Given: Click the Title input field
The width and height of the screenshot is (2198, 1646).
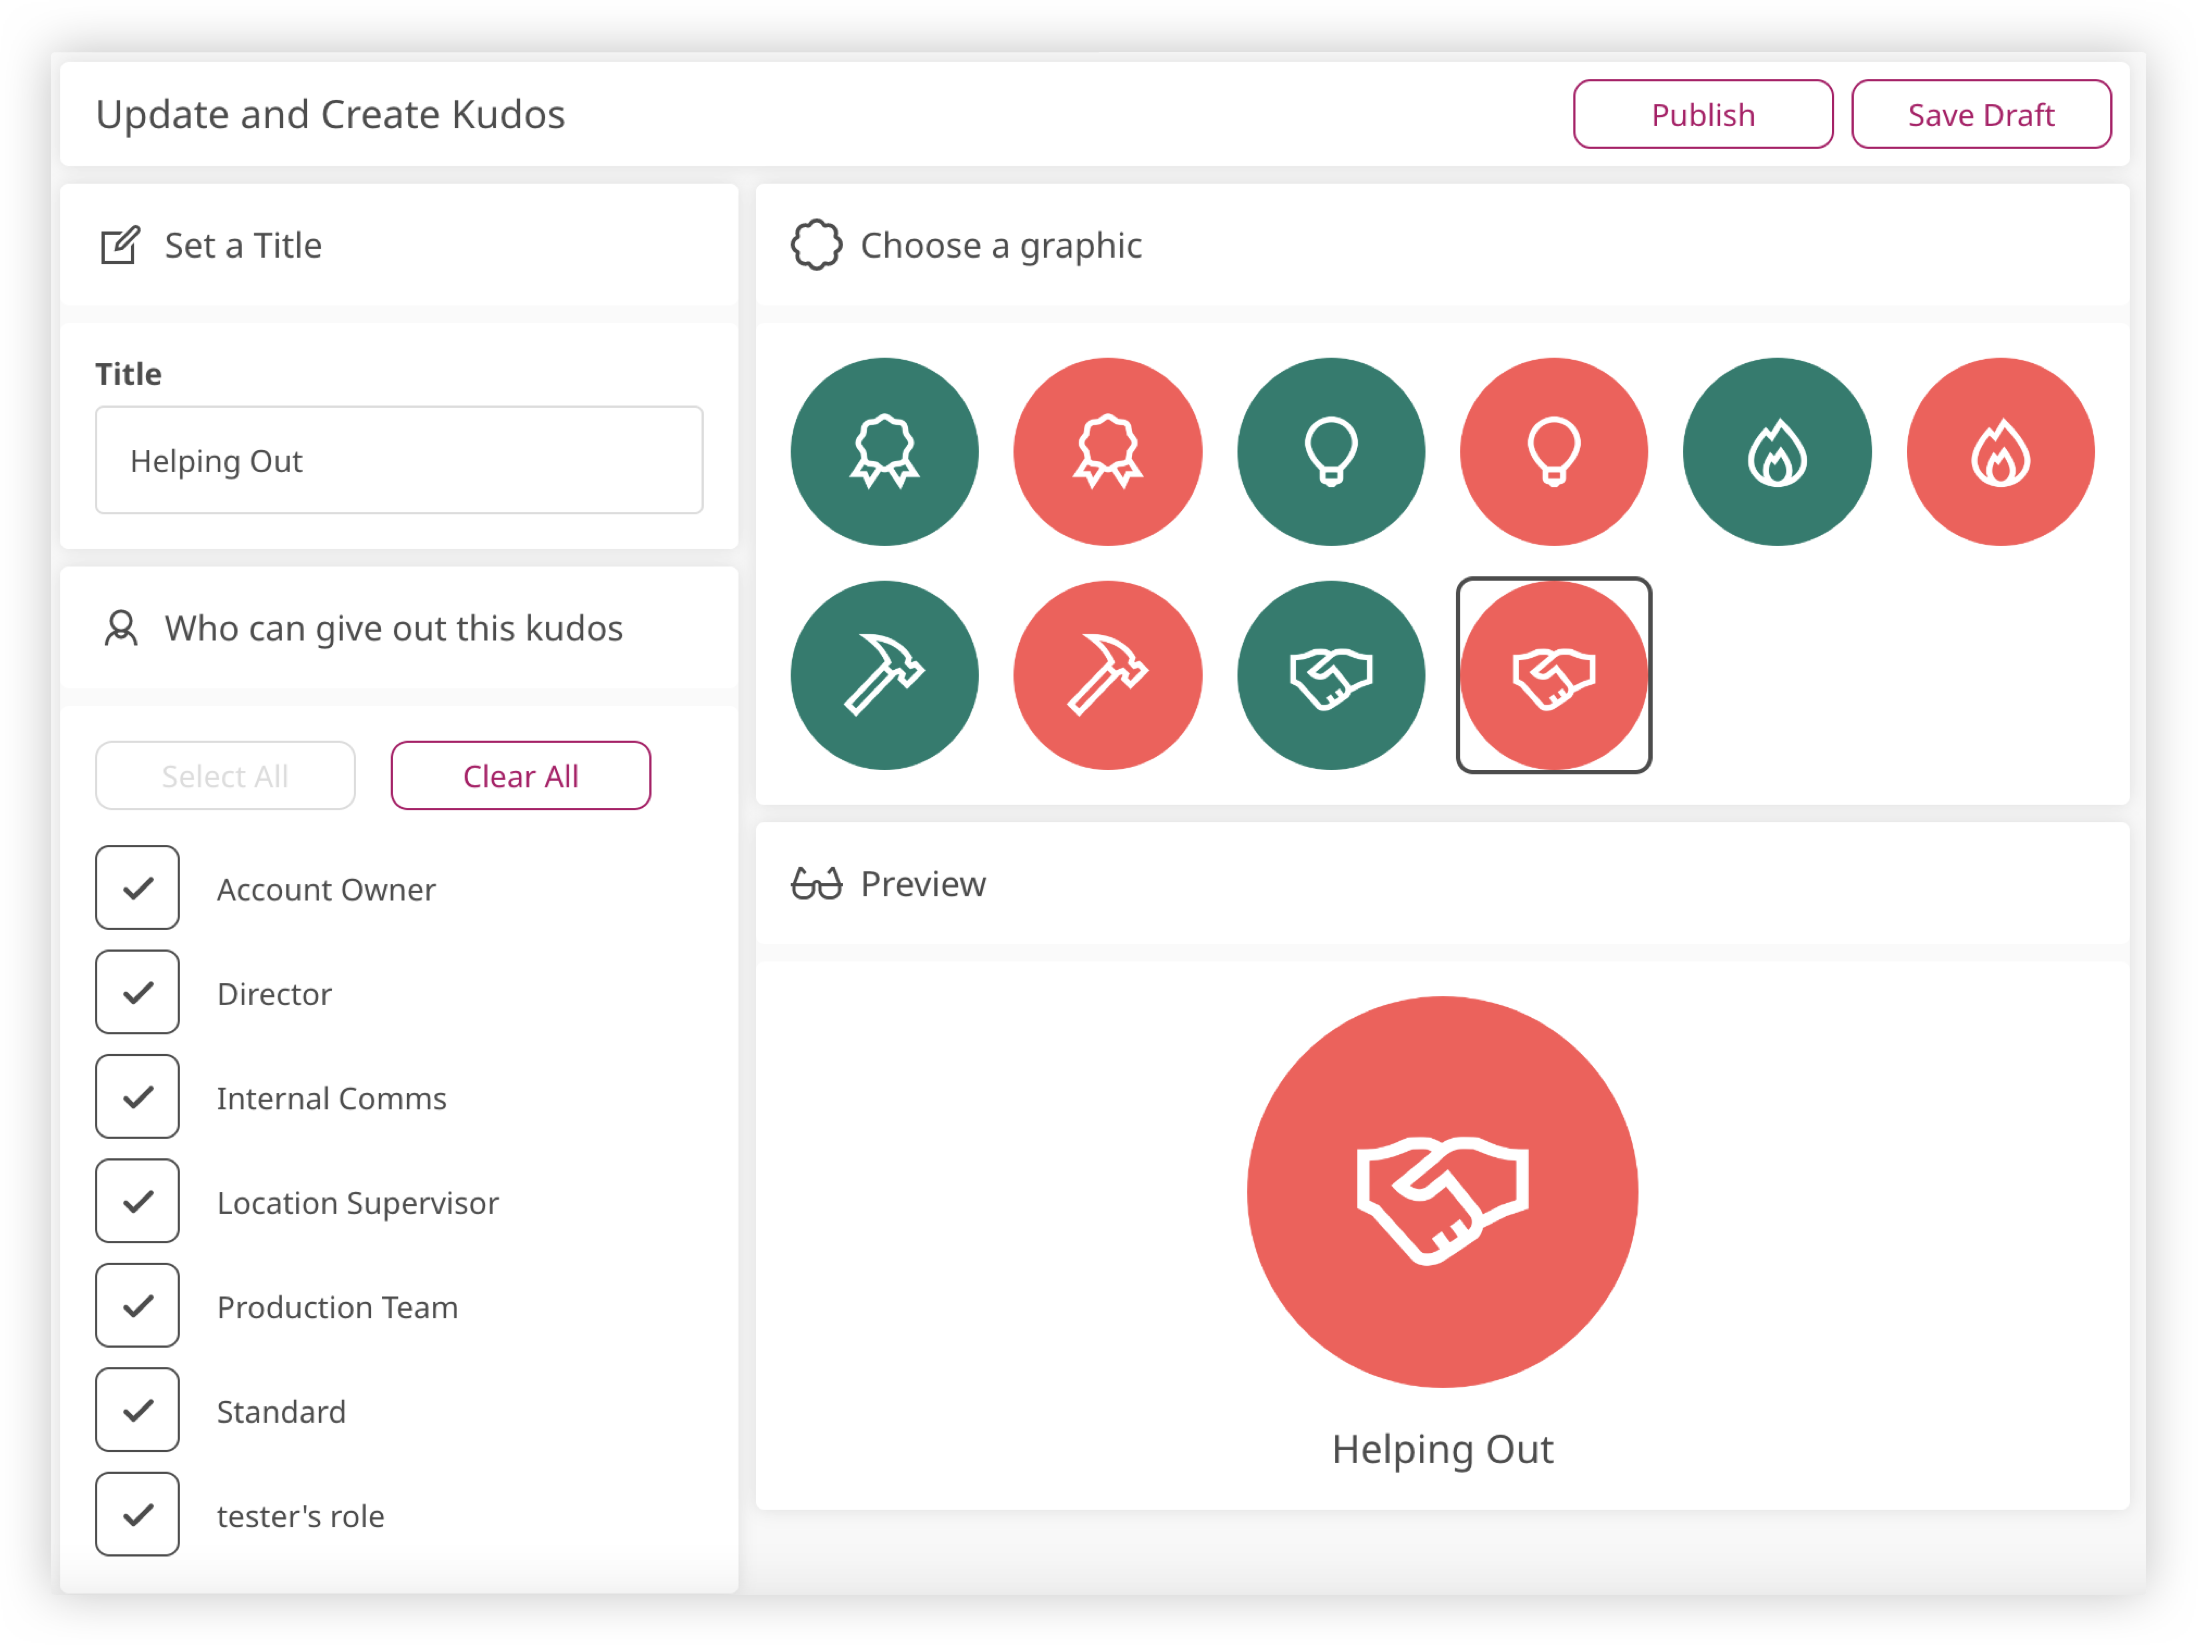Looking at the screenshot, I should tap(399, 461).
